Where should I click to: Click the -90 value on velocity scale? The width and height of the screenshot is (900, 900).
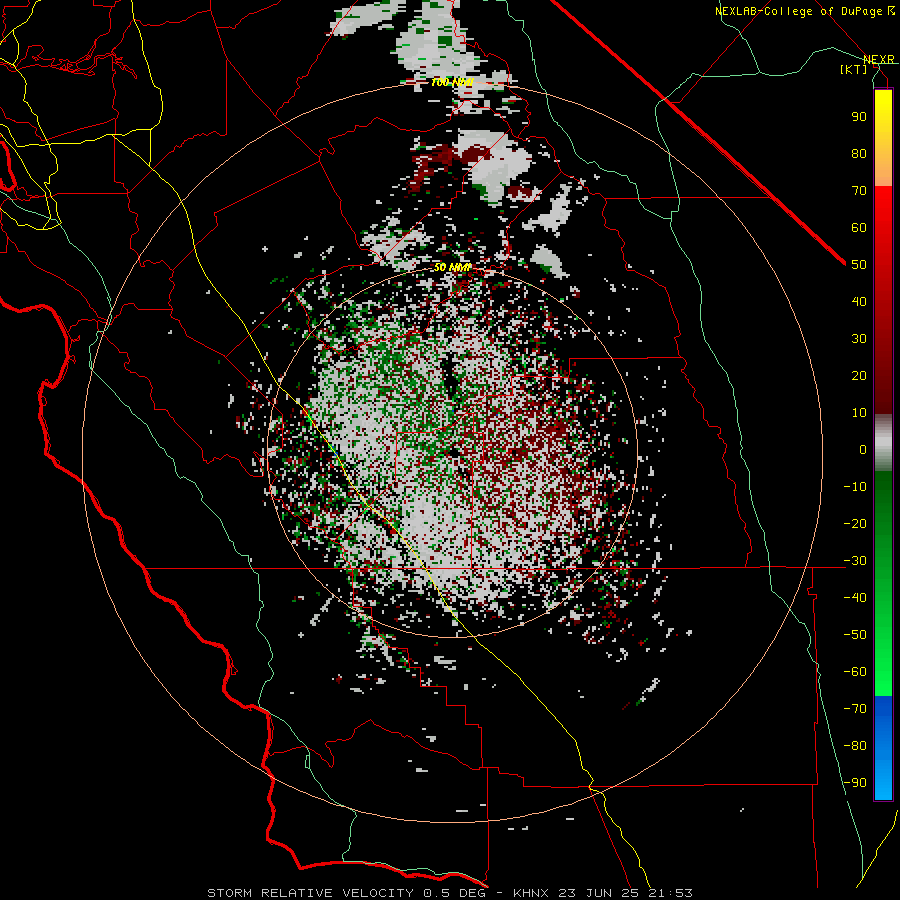click(x=855, y=783)
